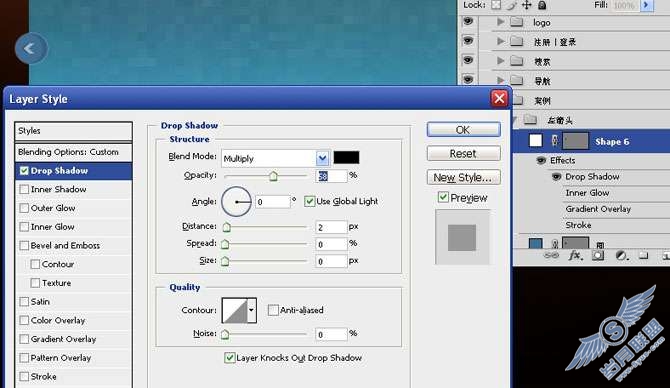
Task: Toggle the Use Global Light checkbox
Action: (x=309, y=201)
